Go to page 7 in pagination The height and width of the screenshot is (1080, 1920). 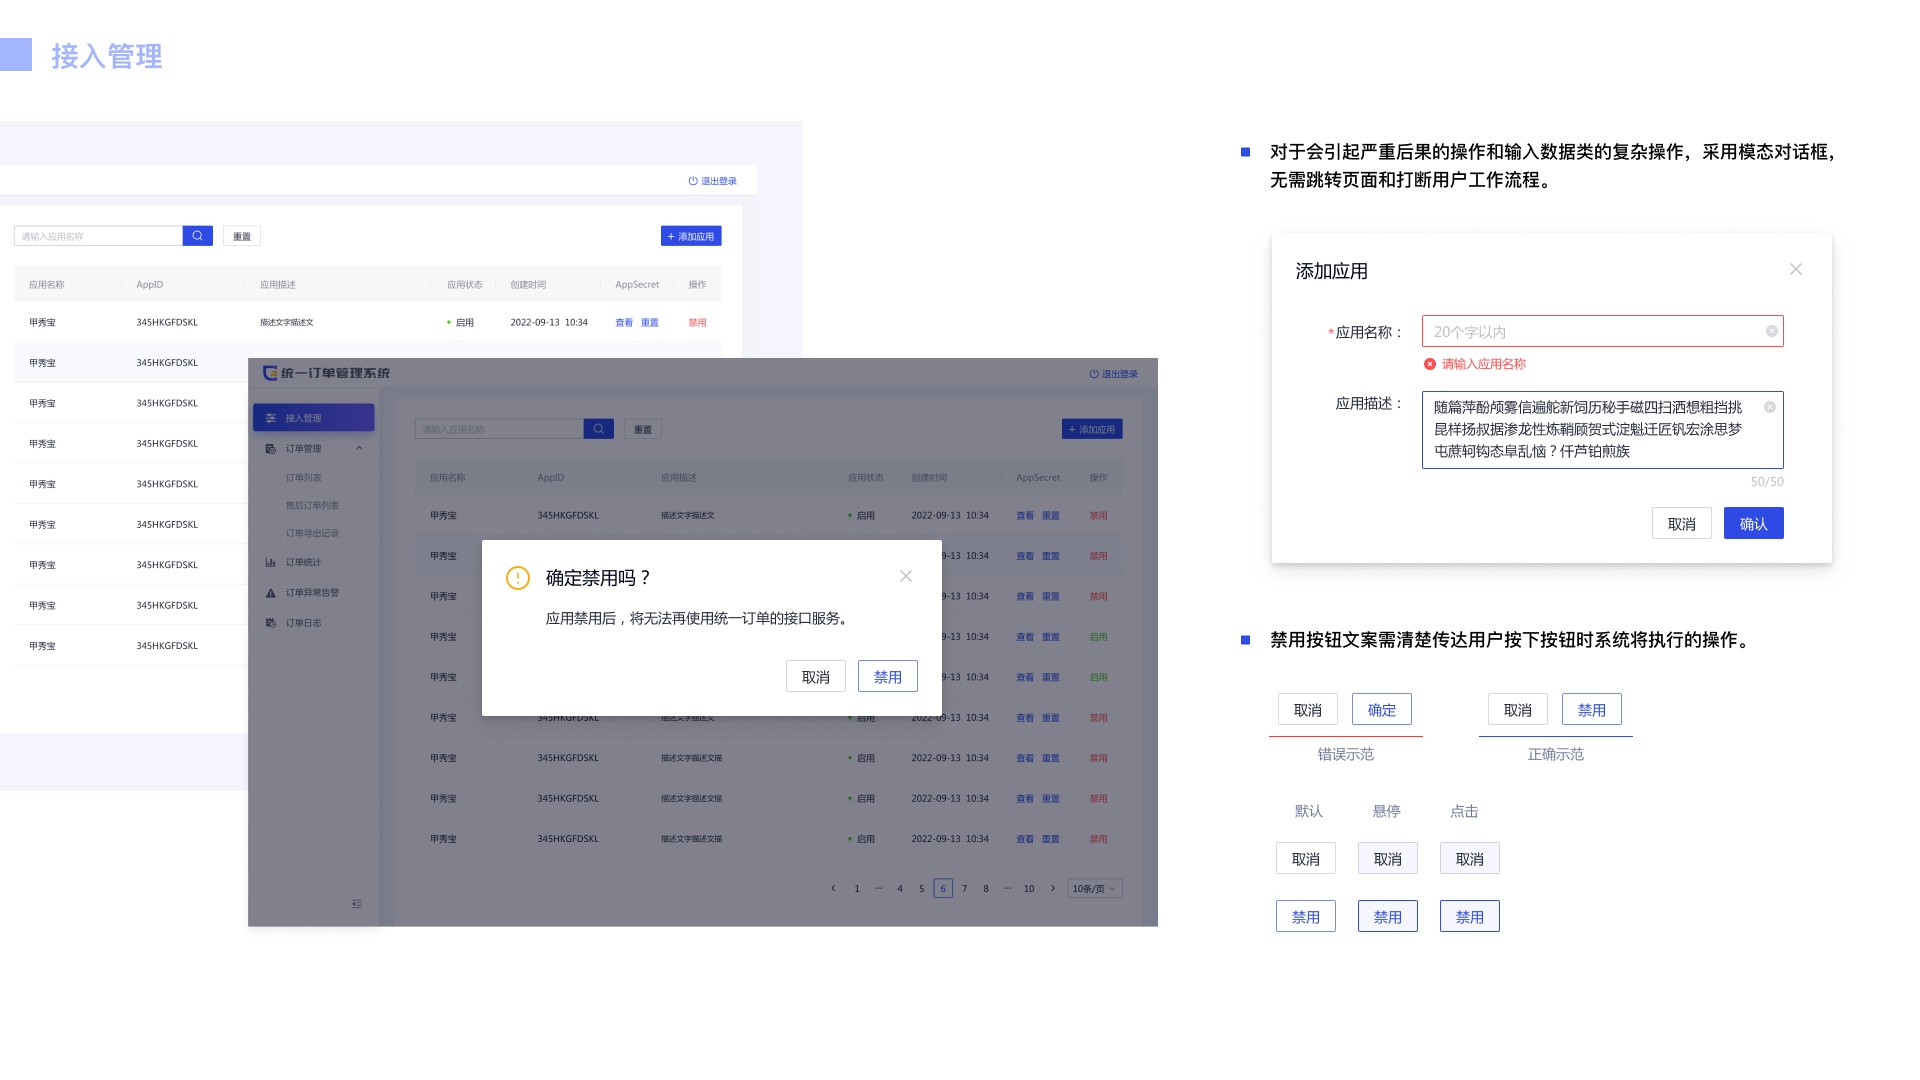[964, 889]
